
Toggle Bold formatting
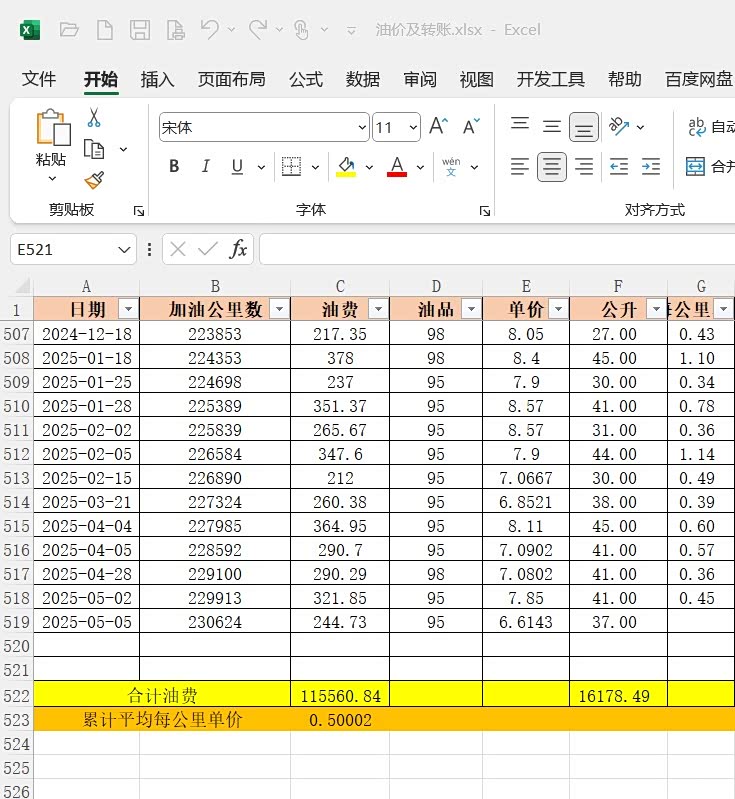174,167
